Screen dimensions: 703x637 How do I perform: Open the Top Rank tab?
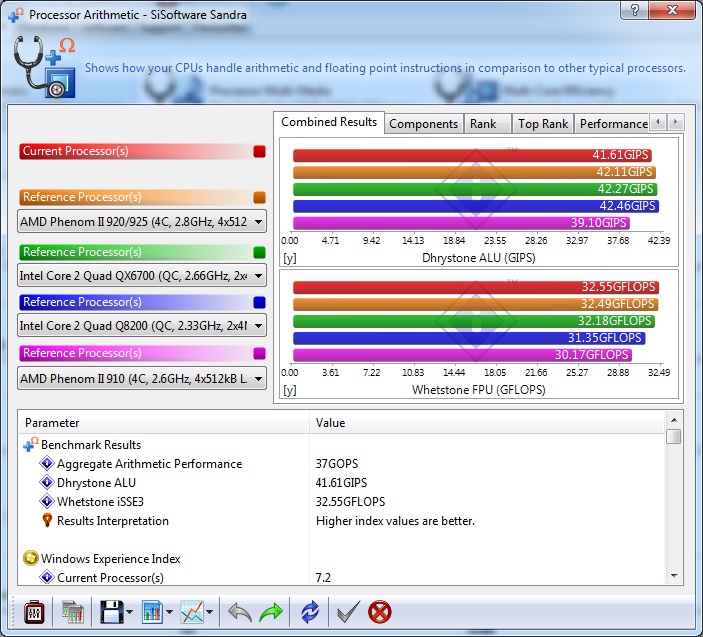coord(542,124)
